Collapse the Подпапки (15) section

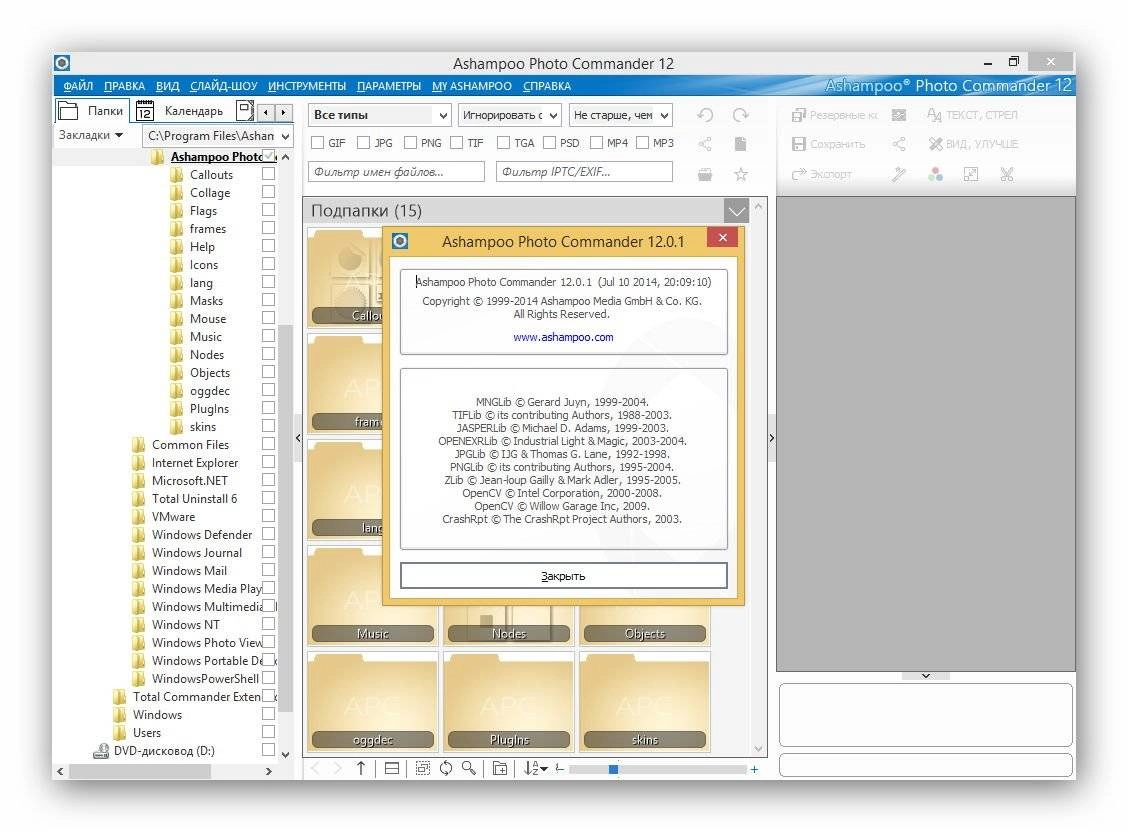[737, 211]
